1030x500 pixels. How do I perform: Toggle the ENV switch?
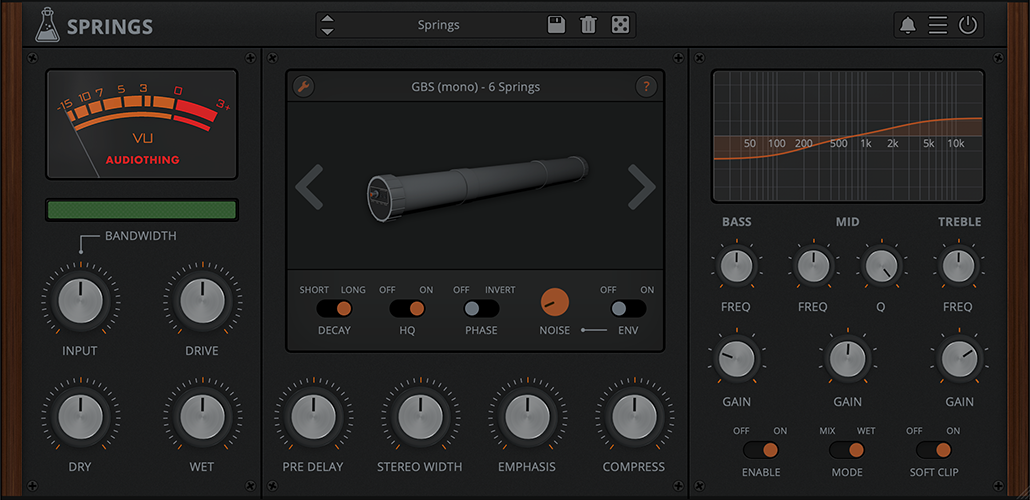pyautogui.click(x=628, y=309)
